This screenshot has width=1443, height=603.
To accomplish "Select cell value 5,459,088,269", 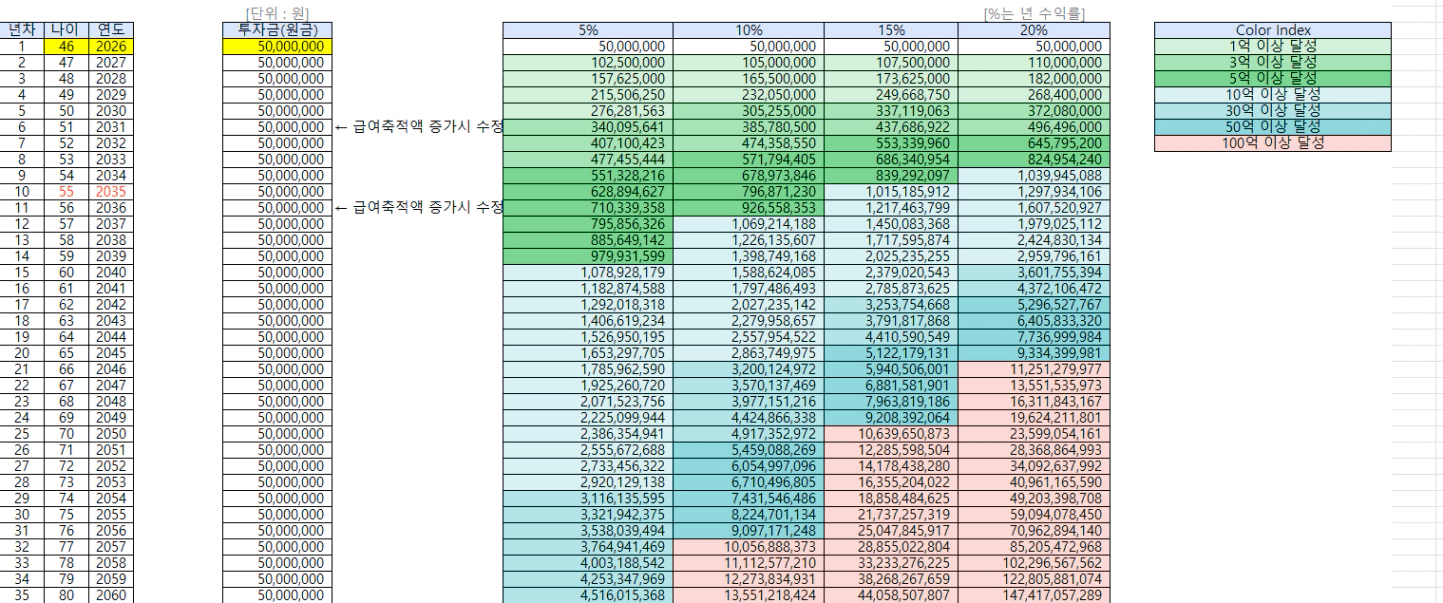I will [746, 450].
